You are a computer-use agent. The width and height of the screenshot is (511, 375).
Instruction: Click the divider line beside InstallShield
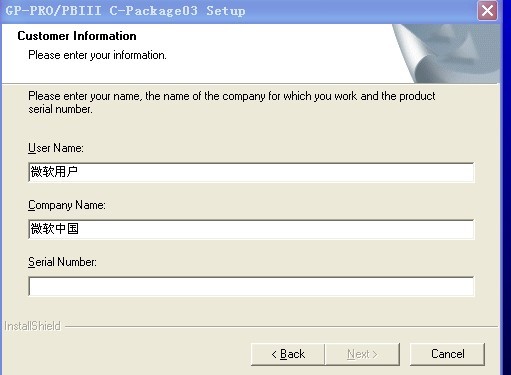(x=281, y=326)
